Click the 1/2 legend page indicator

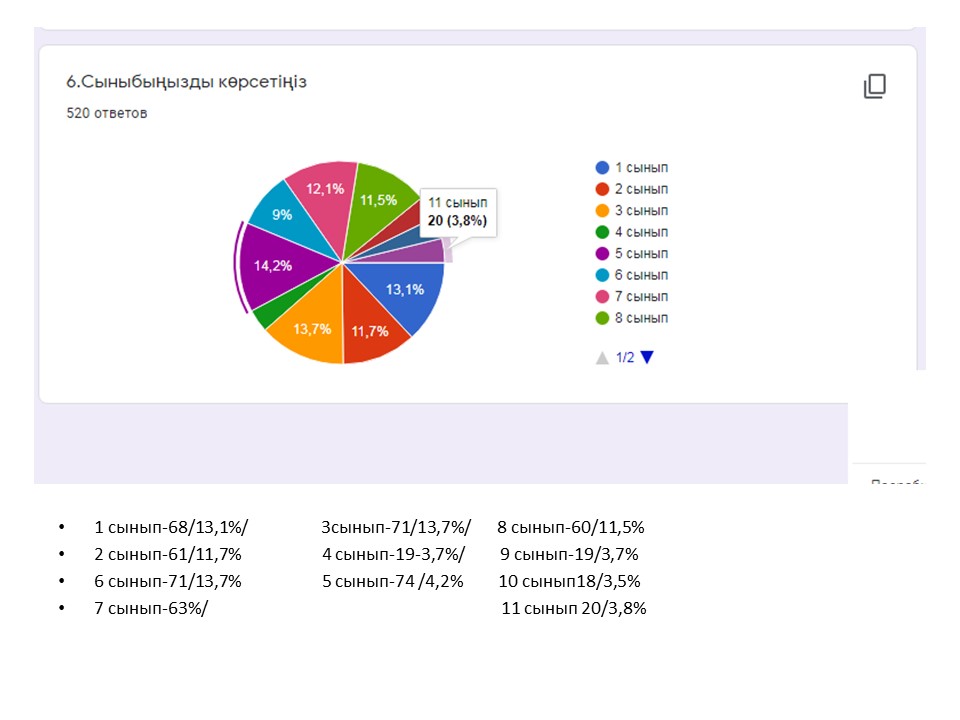pos(625,357)
